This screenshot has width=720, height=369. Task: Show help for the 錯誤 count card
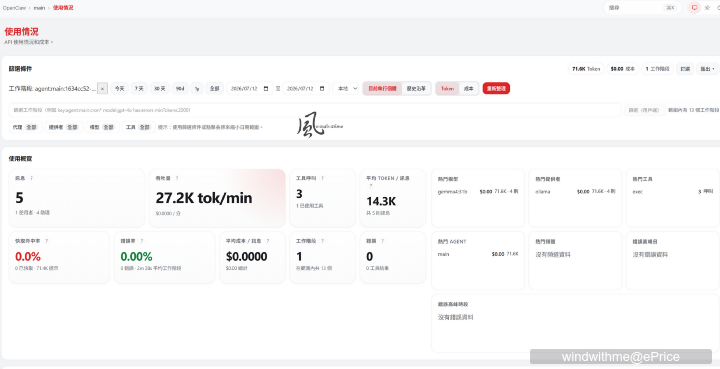click(x=382, y=241)
